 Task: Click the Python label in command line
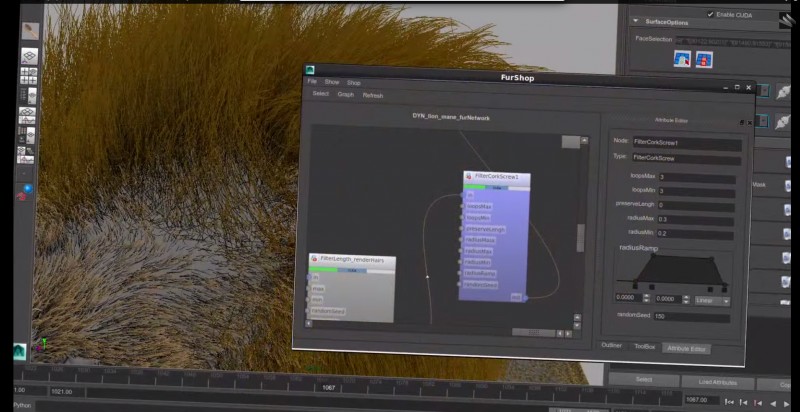tap(22, 406)
